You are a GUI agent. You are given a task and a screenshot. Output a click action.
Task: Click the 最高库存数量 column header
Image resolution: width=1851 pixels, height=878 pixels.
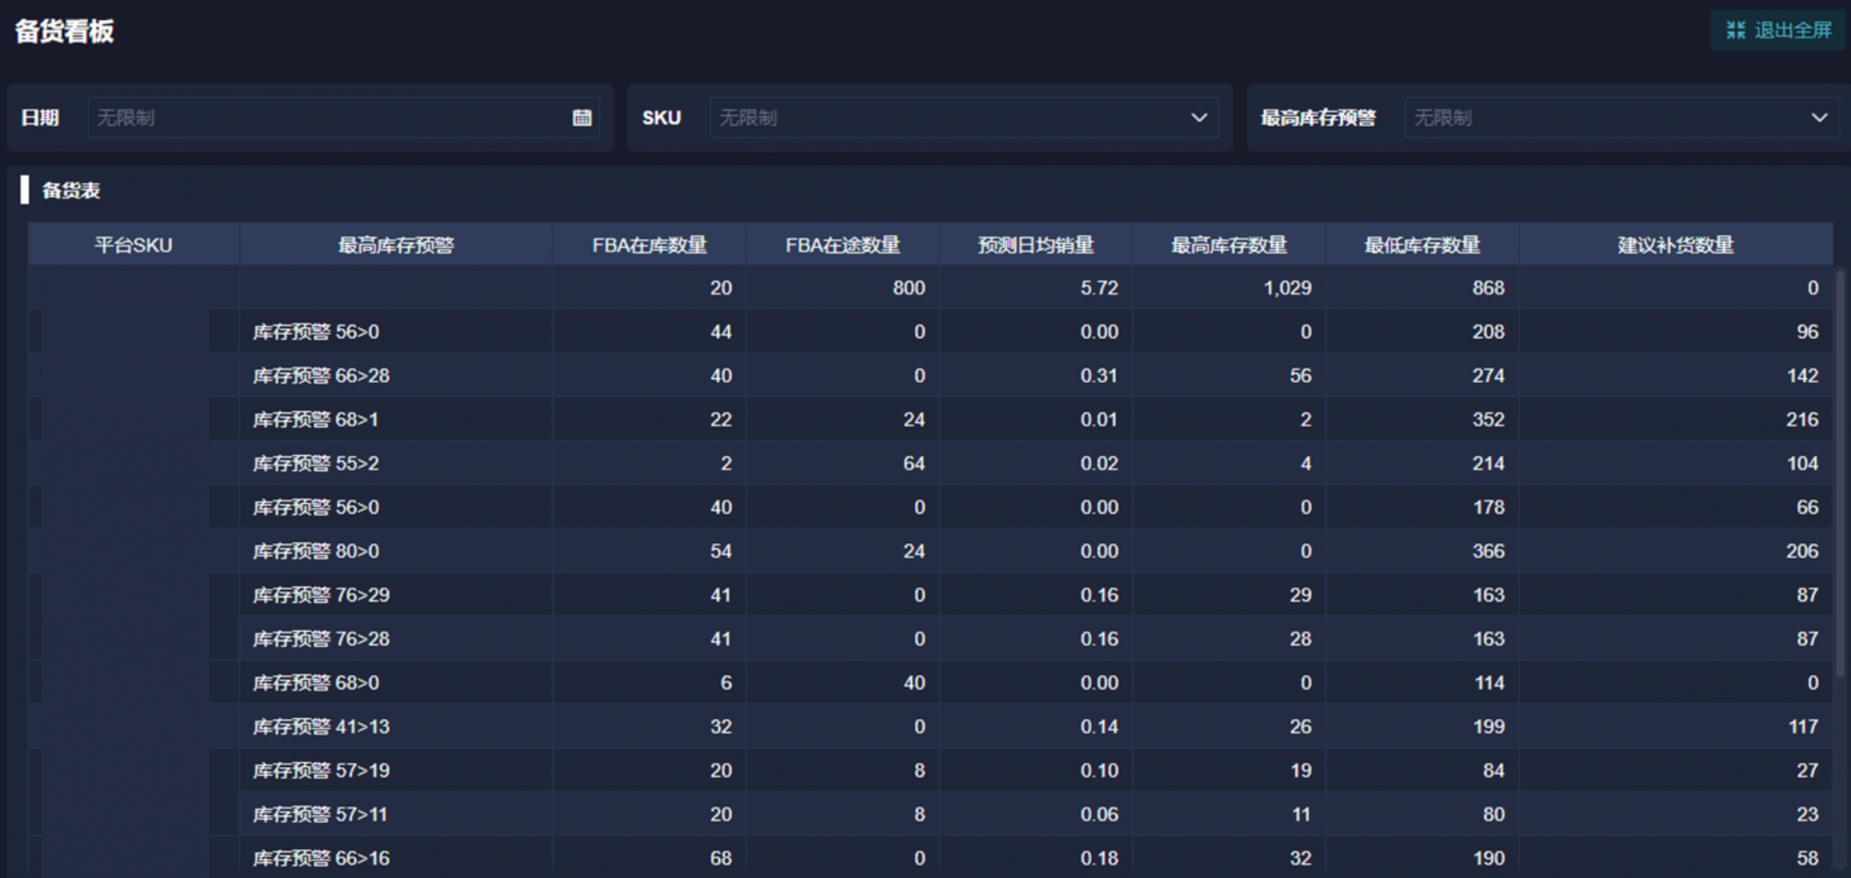pyautogui.click(x=1229, y=245)
